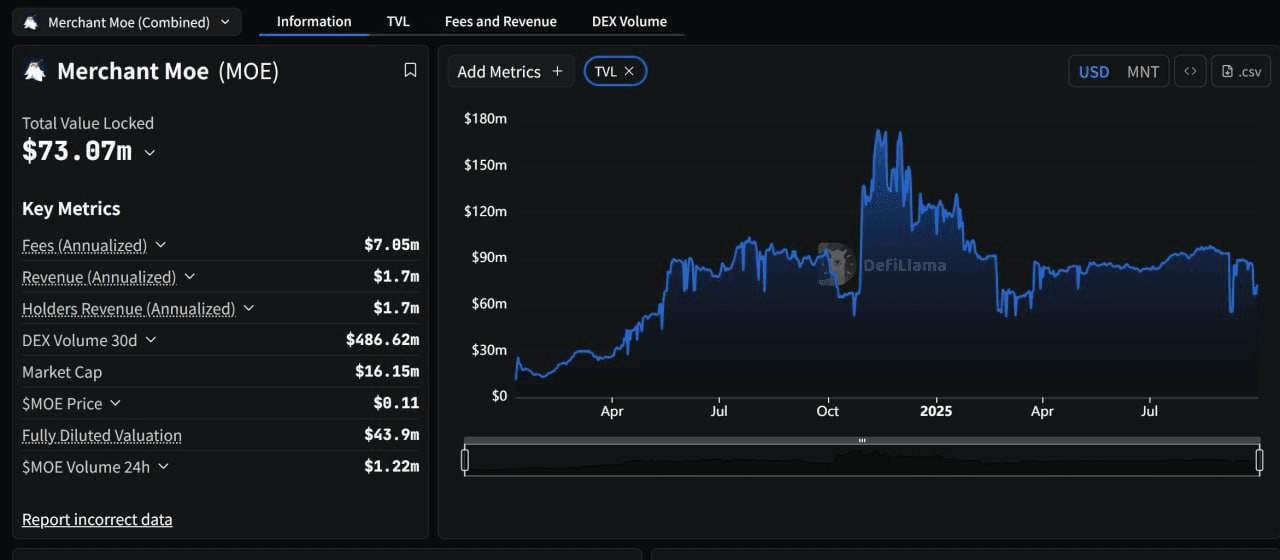Open the DEX Volume tab
Viewport: 1280px width, 560px height.
pos(629,21)
